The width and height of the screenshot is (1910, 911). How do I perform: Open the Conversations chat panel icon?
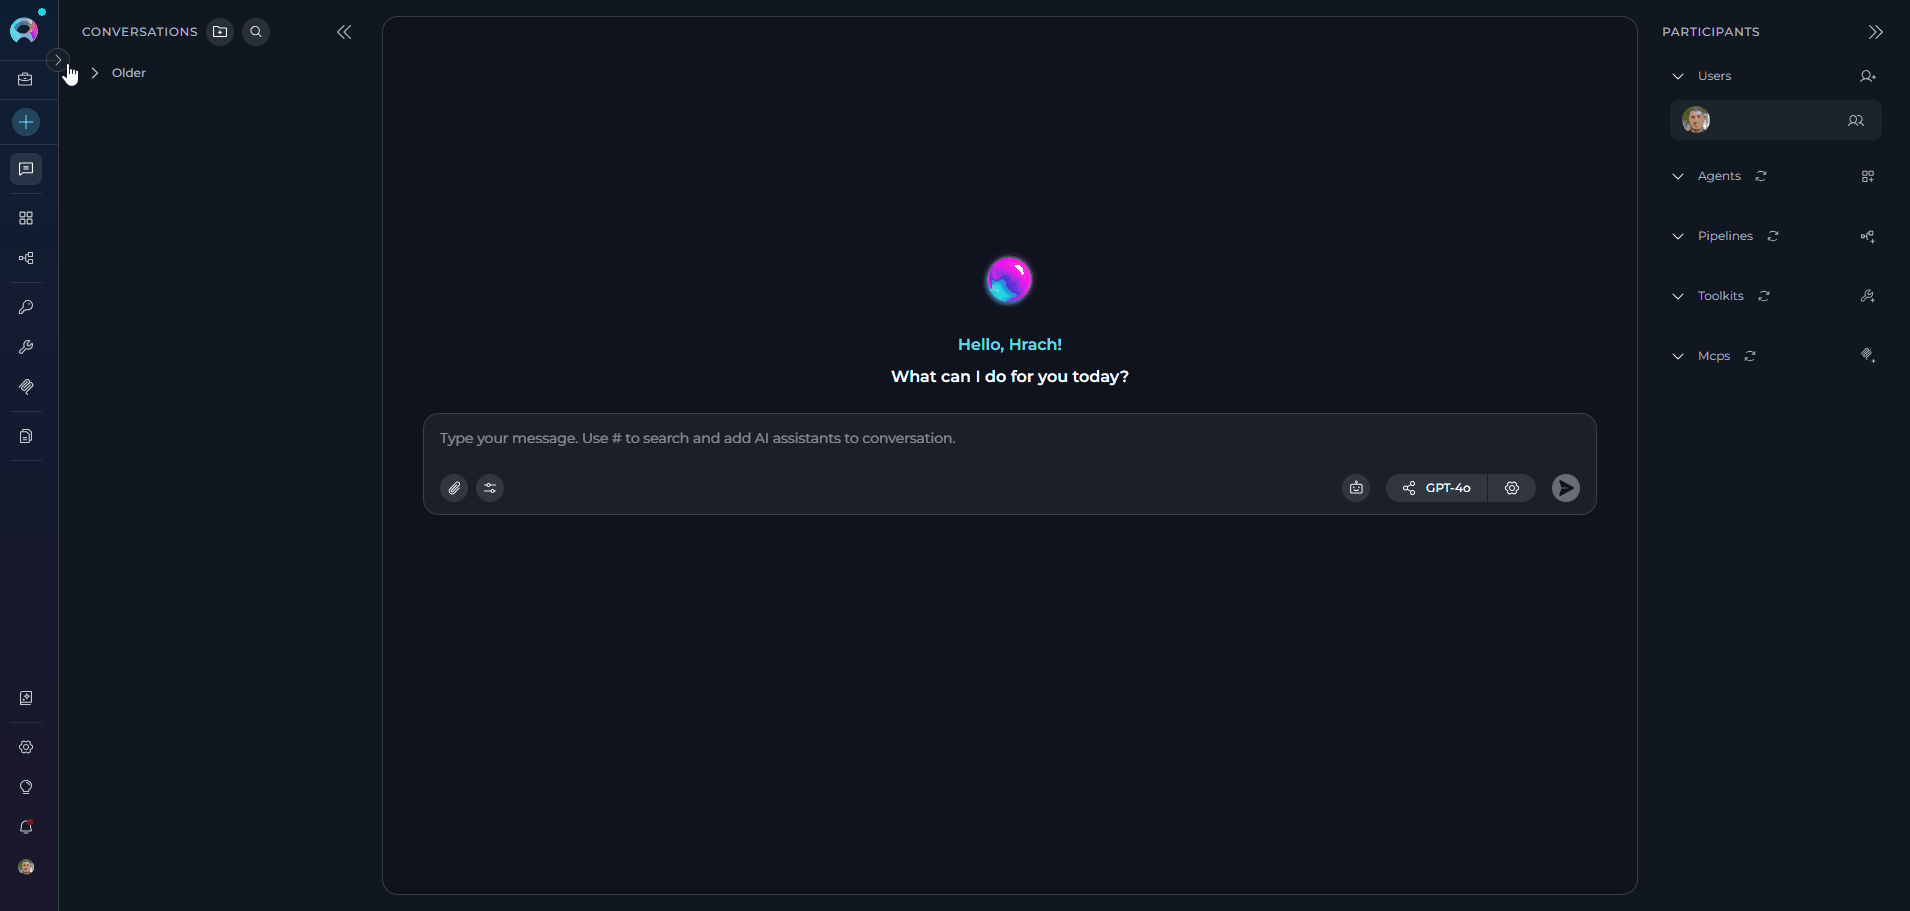tap(25, 169)
